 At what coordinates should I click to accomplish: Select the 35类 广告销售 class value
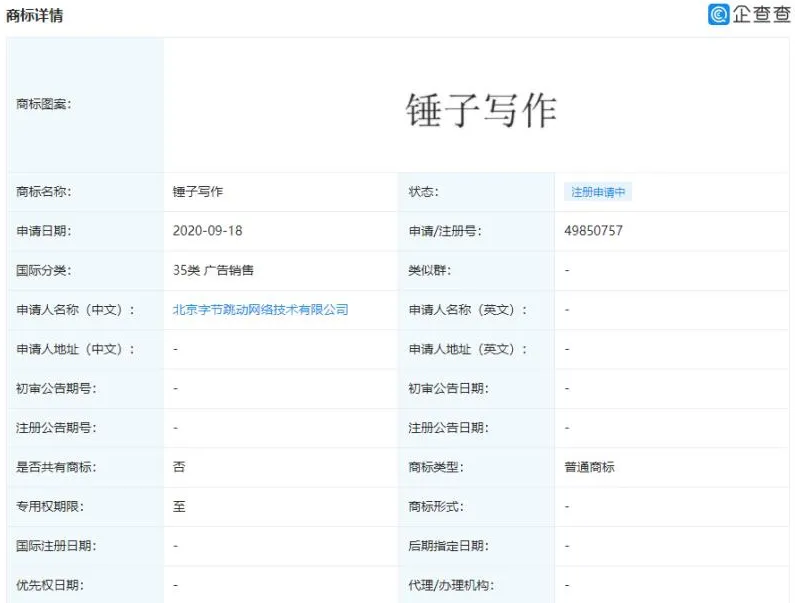coord(213,270)
